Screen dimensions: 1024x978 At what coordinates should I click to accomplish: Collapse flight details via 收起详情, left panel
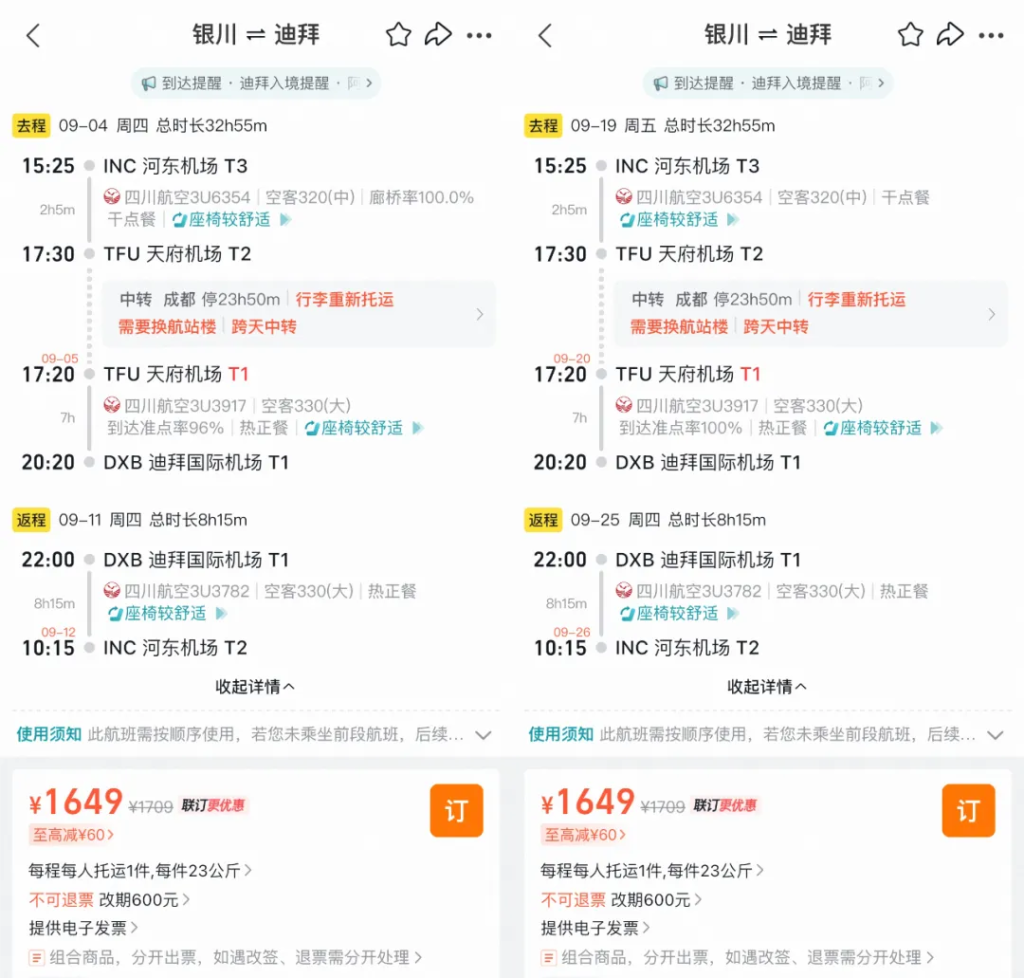point(255,687)
